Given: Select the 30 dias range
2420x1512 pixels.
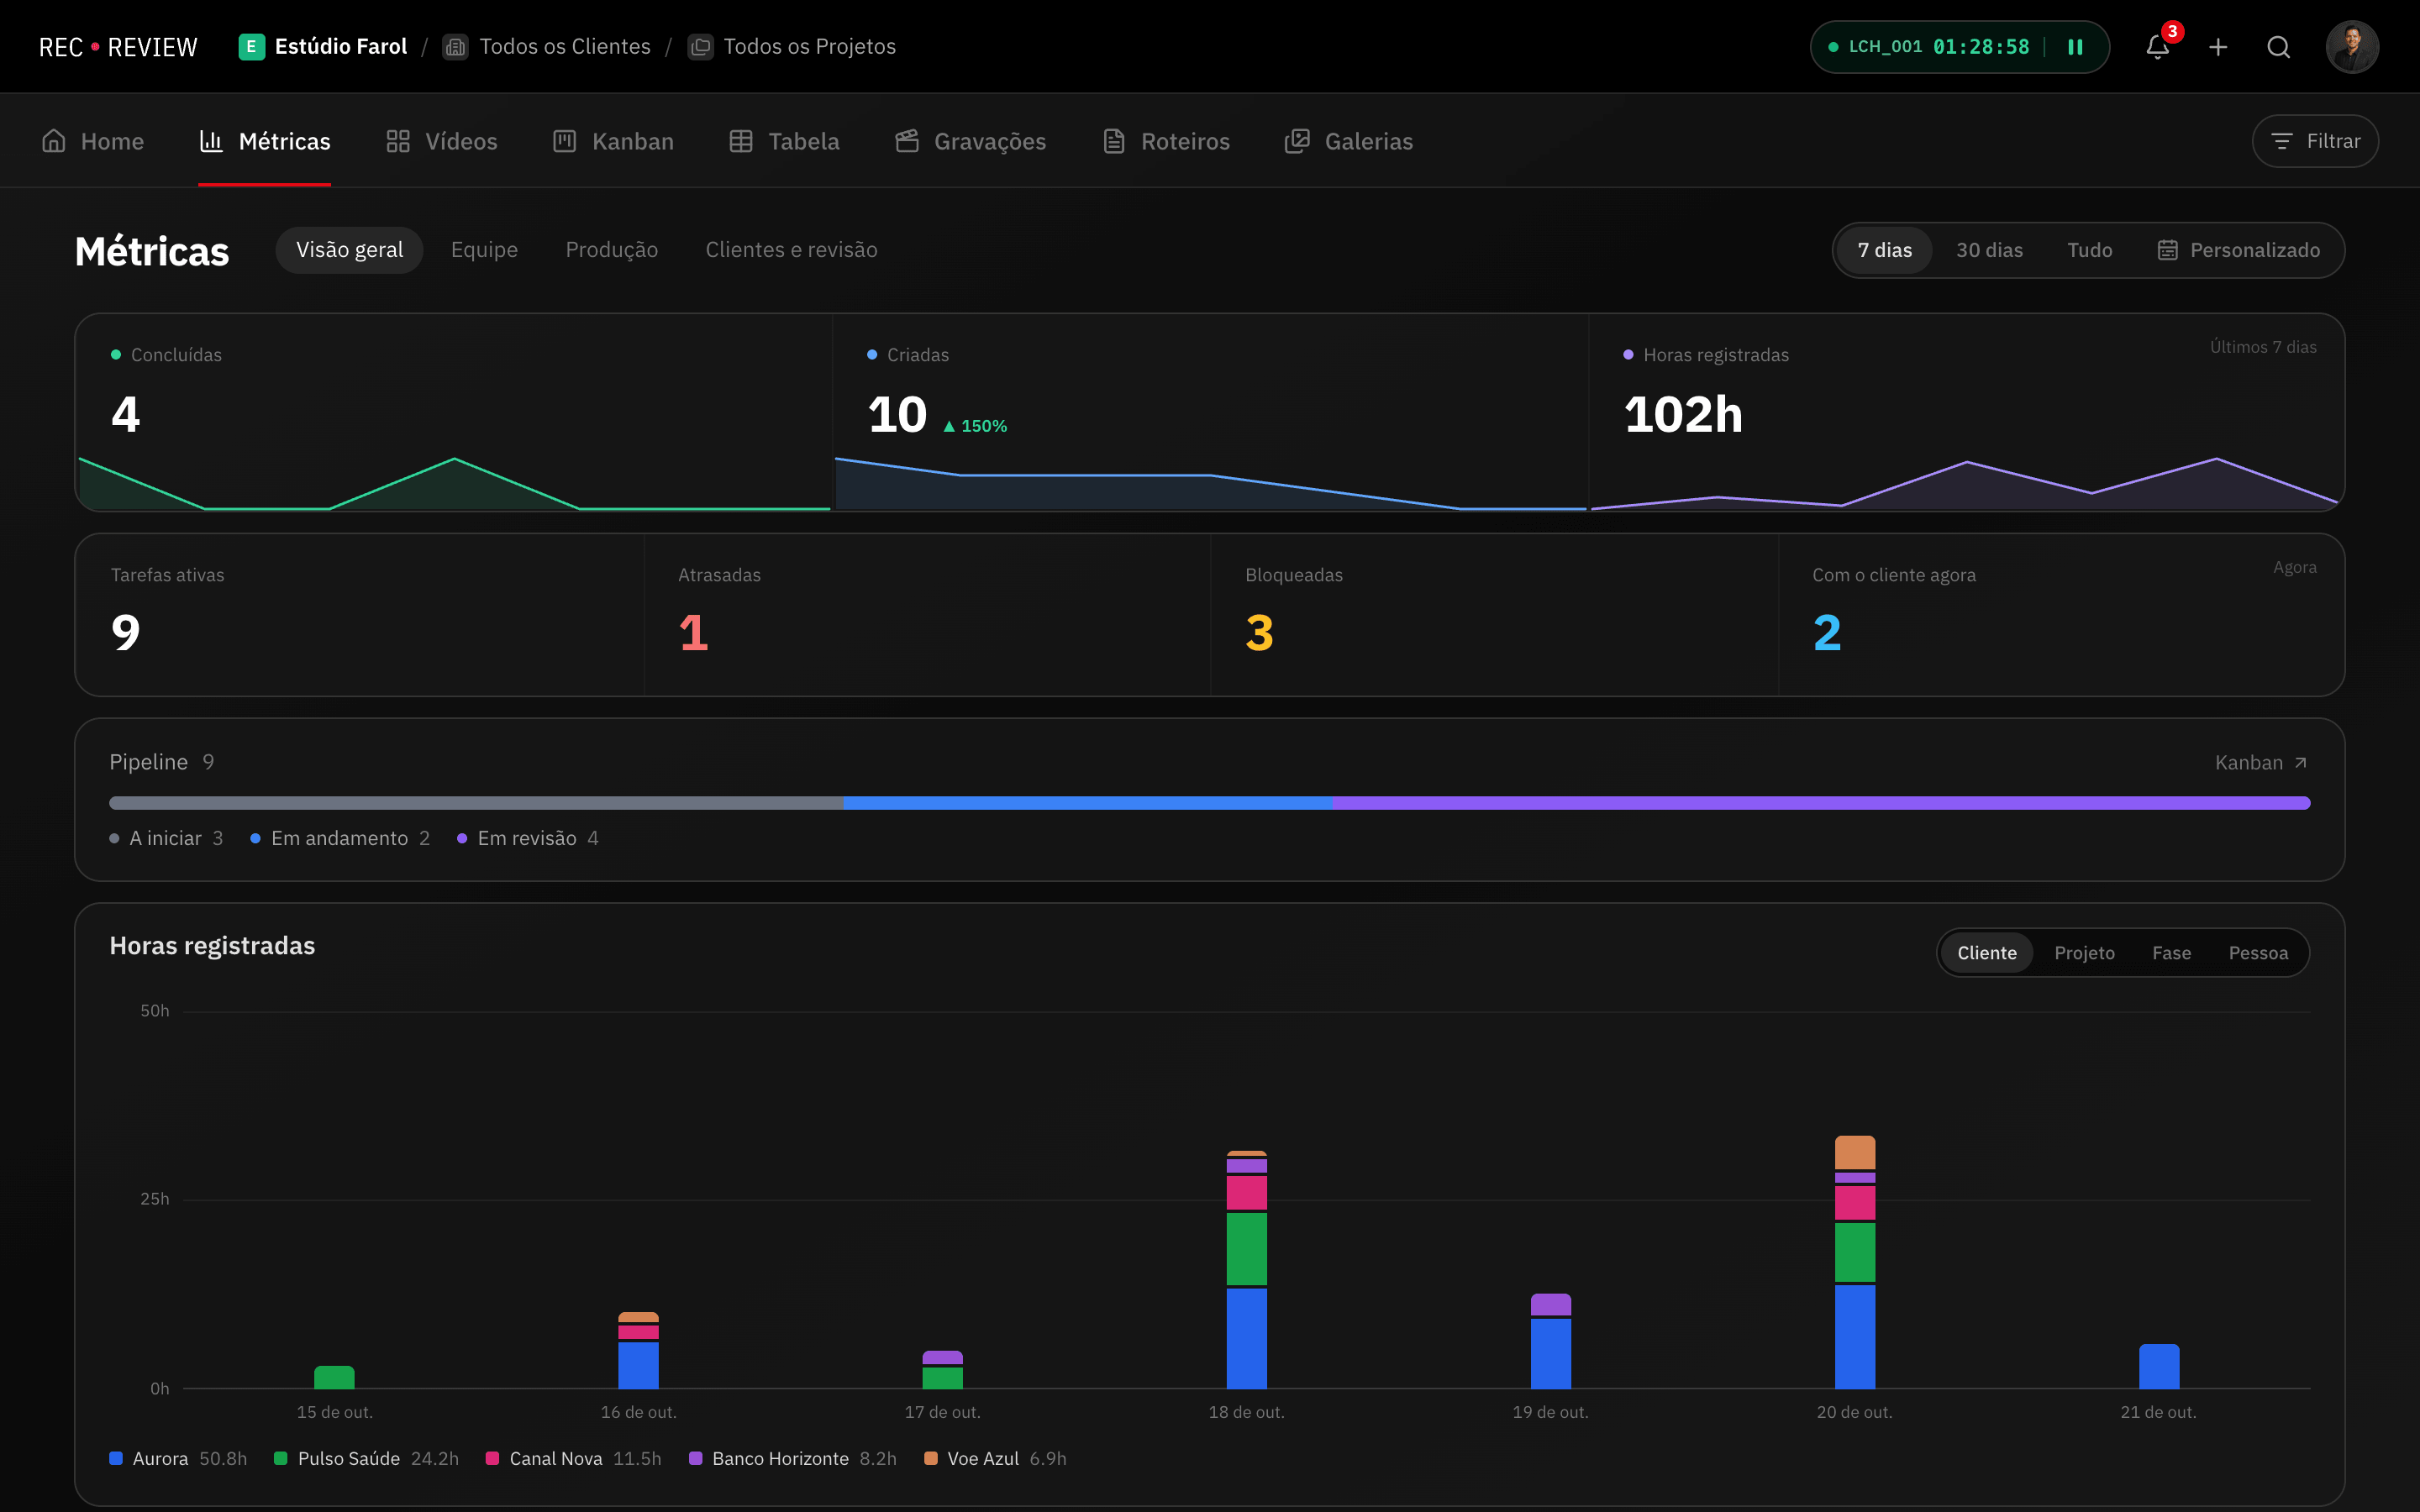Looking at the screenshot, I should (x=1989, y=250).
